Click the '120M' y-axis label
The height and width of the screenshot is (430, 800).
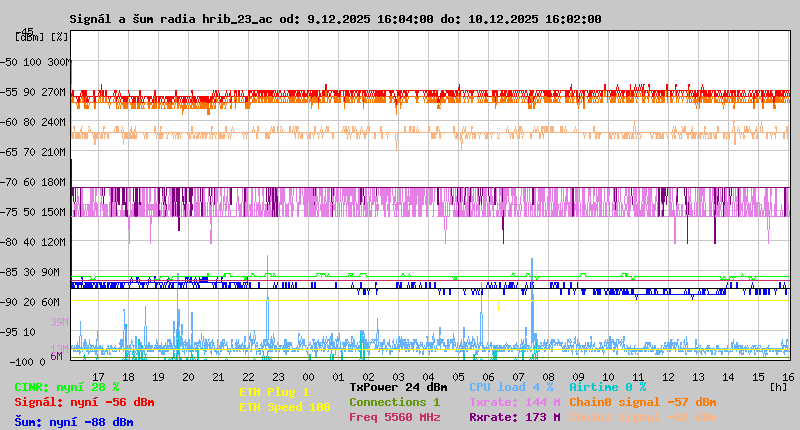coord(56,242)
